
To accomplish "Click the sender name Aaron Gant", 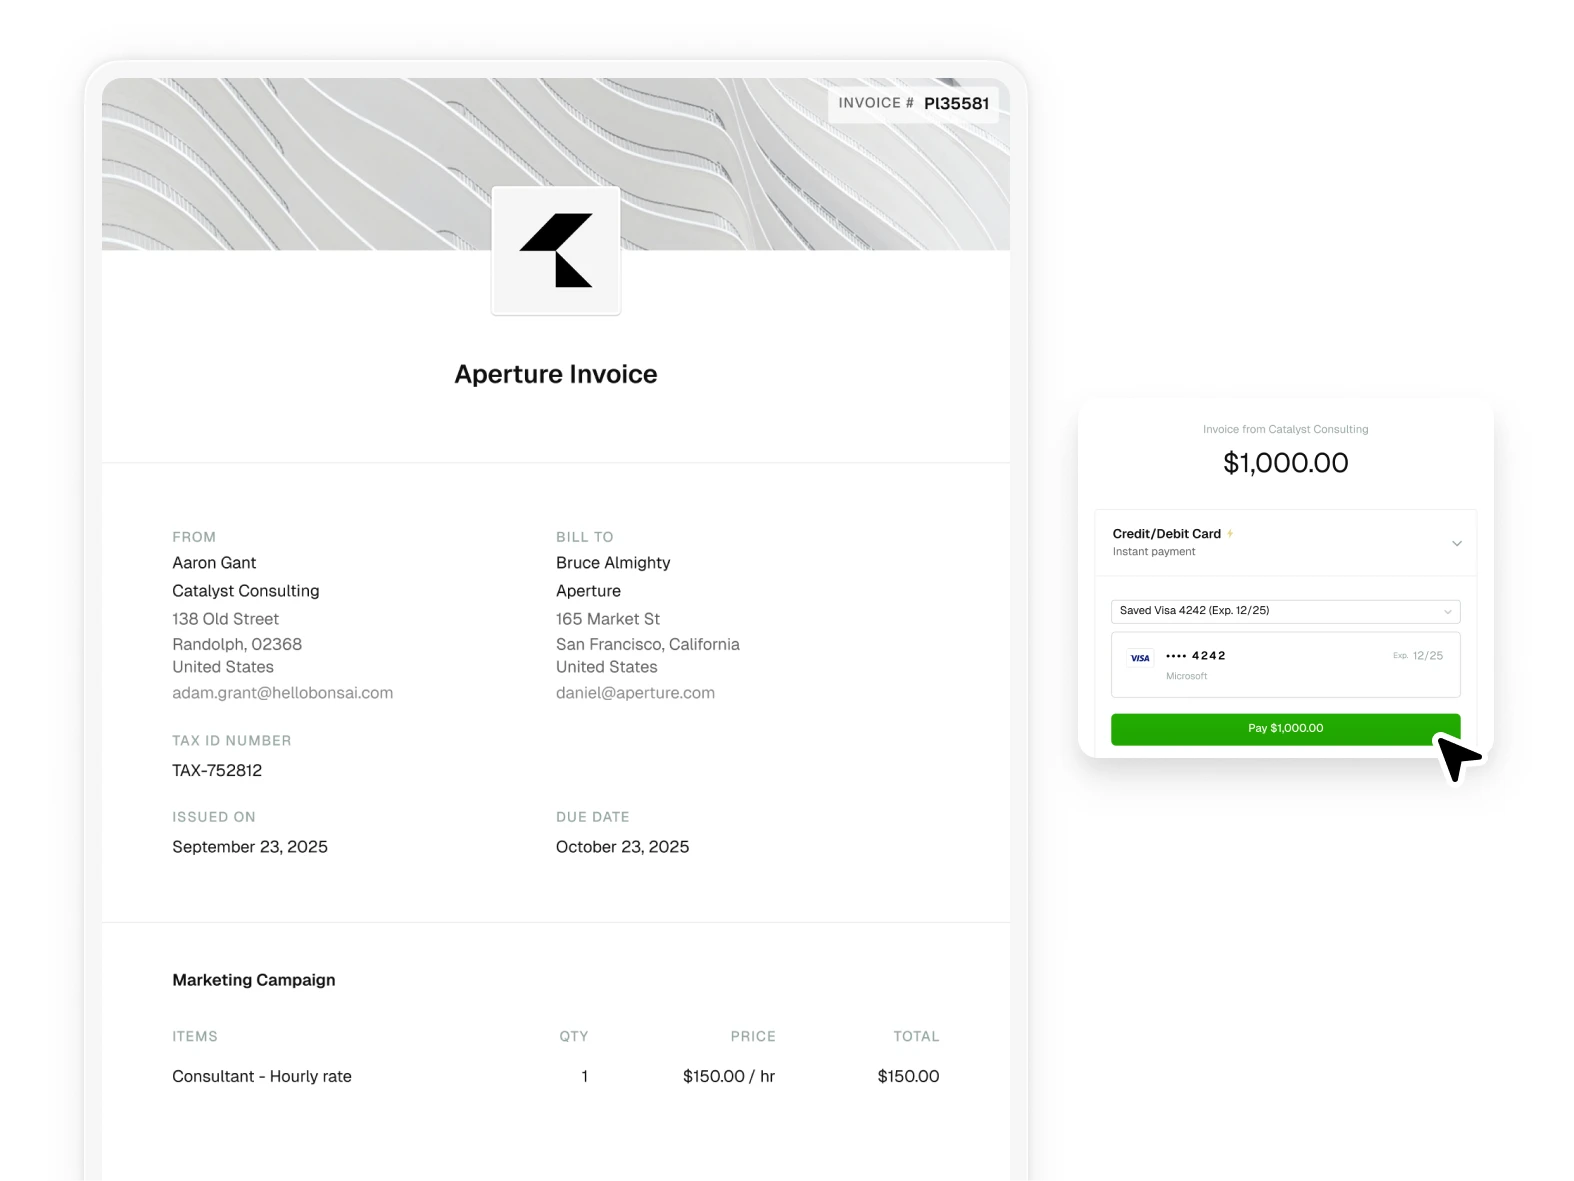I will (214, 563).
